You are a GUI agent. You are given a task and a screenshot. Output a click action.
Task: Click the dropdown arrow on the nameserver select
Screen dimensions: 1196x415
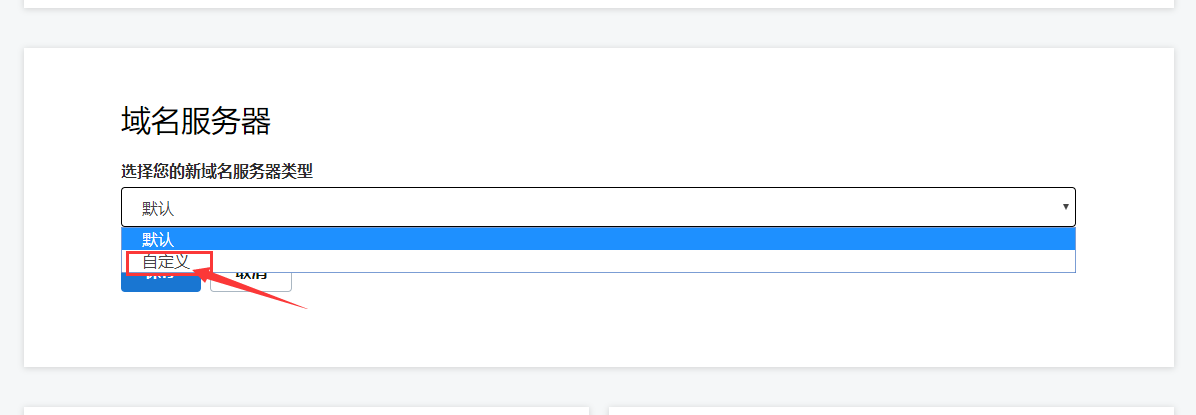(1066, 207)
